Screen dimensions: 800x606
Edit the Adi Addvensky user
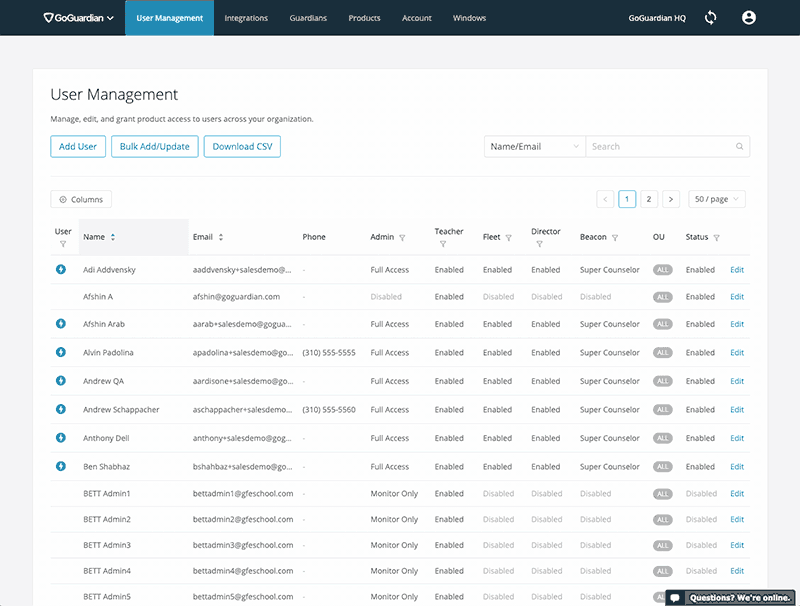(x=737, y=270)
